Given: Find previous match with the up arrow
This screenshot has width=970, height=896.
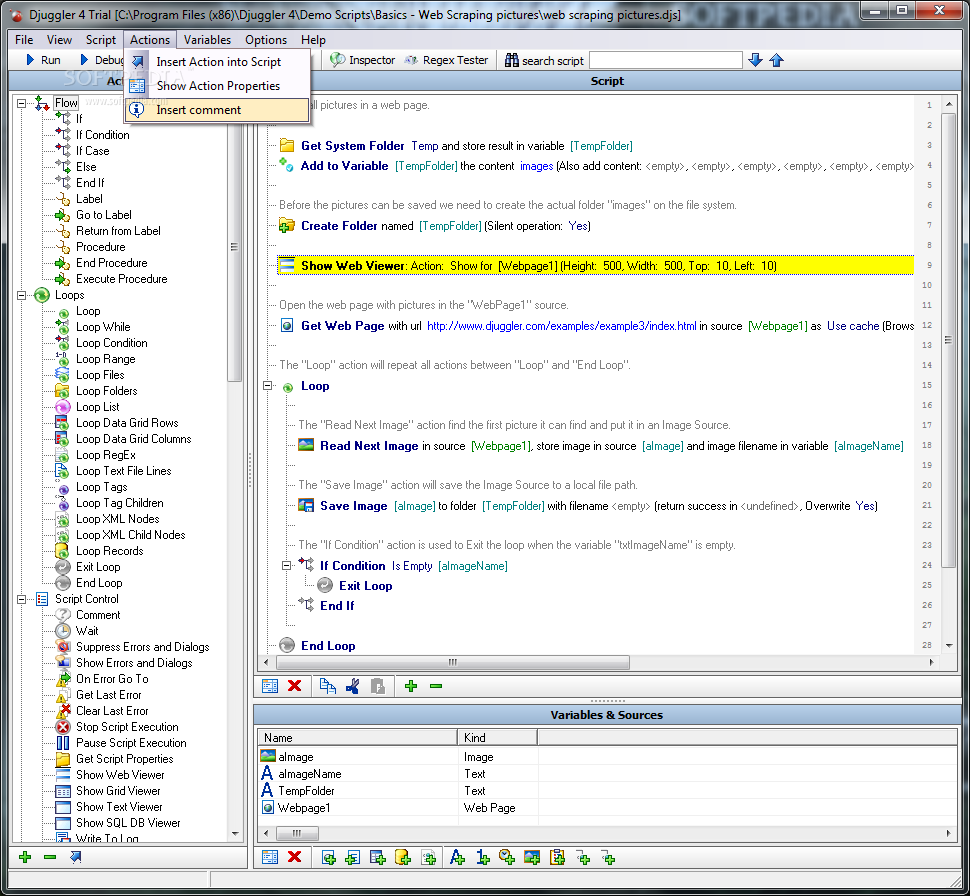Looking at the screenshot, I should [776, 60].
